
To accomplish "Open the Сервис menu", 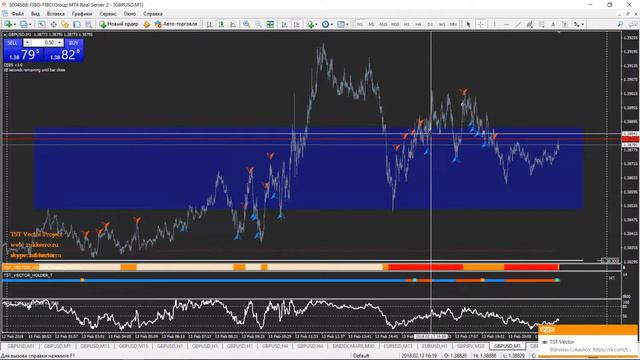I will pos(108,14).
